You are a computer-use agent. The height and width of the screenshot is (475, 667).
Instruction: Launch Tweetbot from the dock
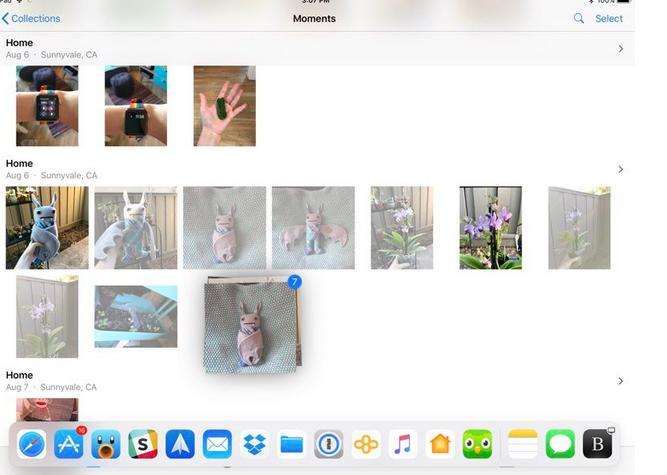(106, 444)
